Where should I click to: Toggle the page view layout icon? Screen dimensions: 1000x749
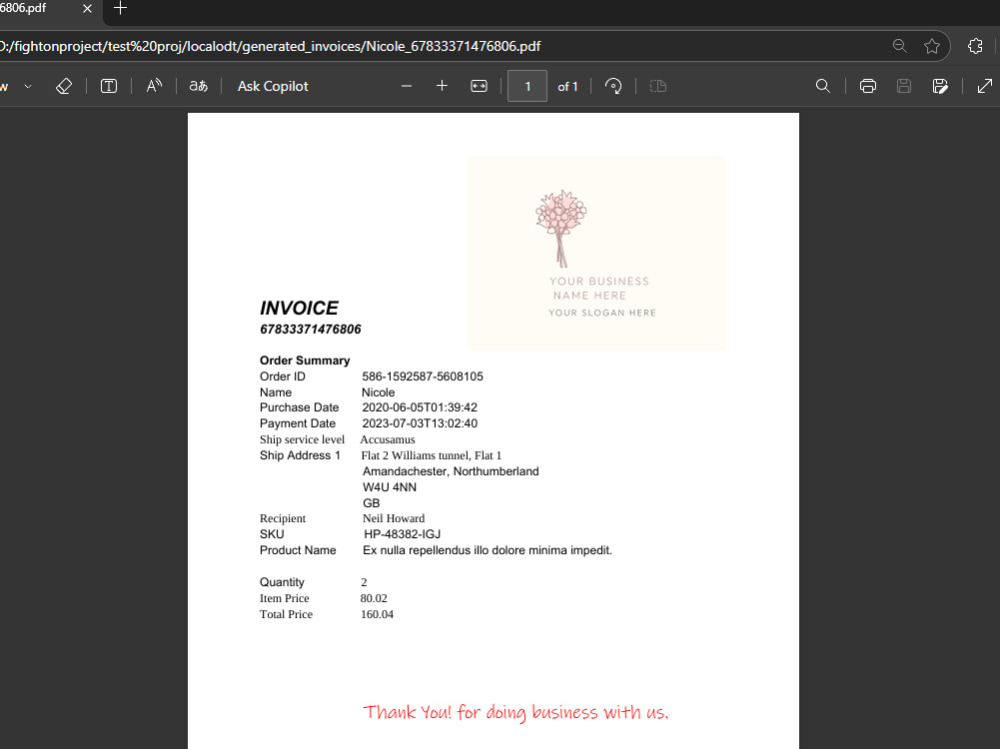[658, 86]
